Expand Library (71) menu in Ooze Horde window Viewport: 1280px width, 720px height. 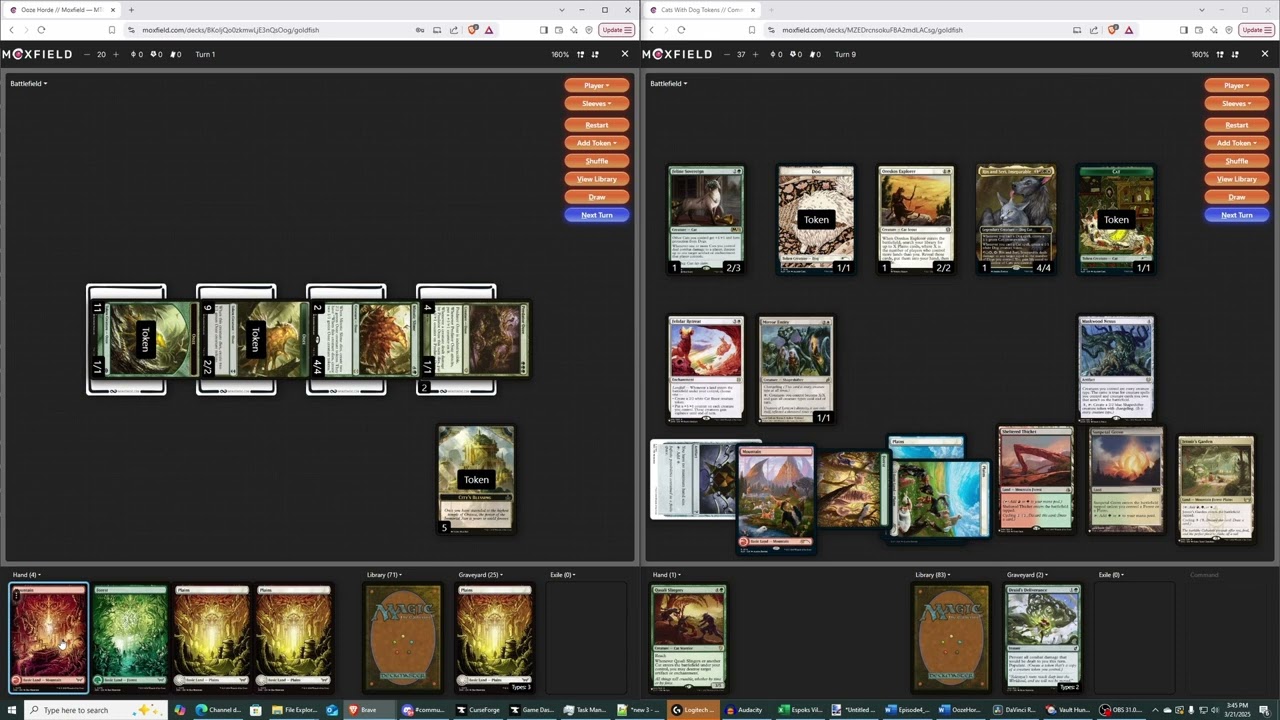pos(384,575)
